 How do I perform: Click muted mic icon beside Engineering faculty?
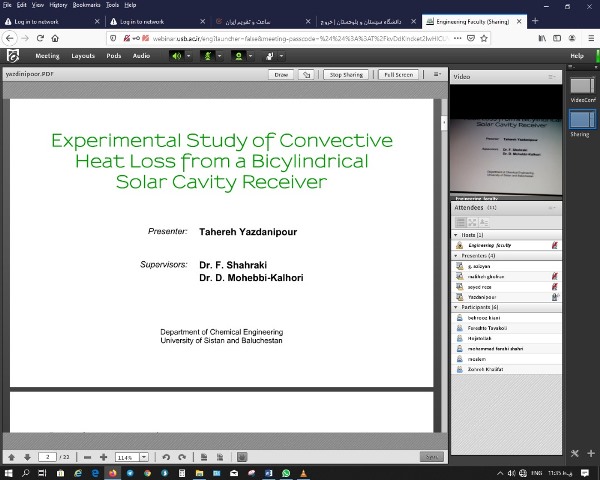(554, 245)
